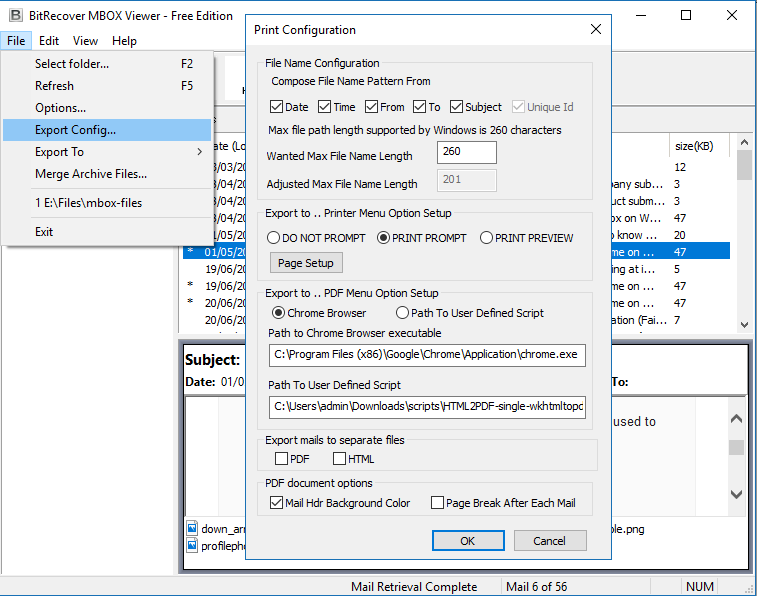Select DO NOT PROMPT radio option

pyautogui.click(x=273, y=238)
